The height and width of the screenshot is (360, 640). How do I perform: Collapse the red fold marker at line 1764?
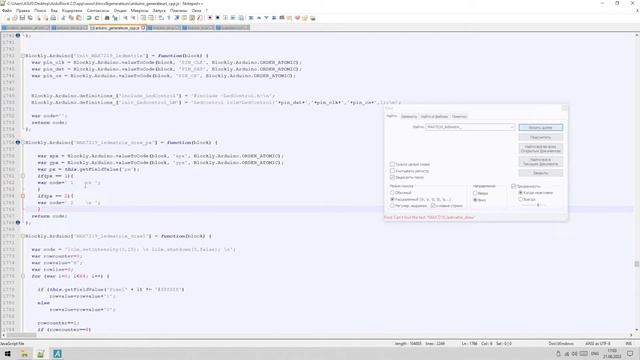coord(23,196)
